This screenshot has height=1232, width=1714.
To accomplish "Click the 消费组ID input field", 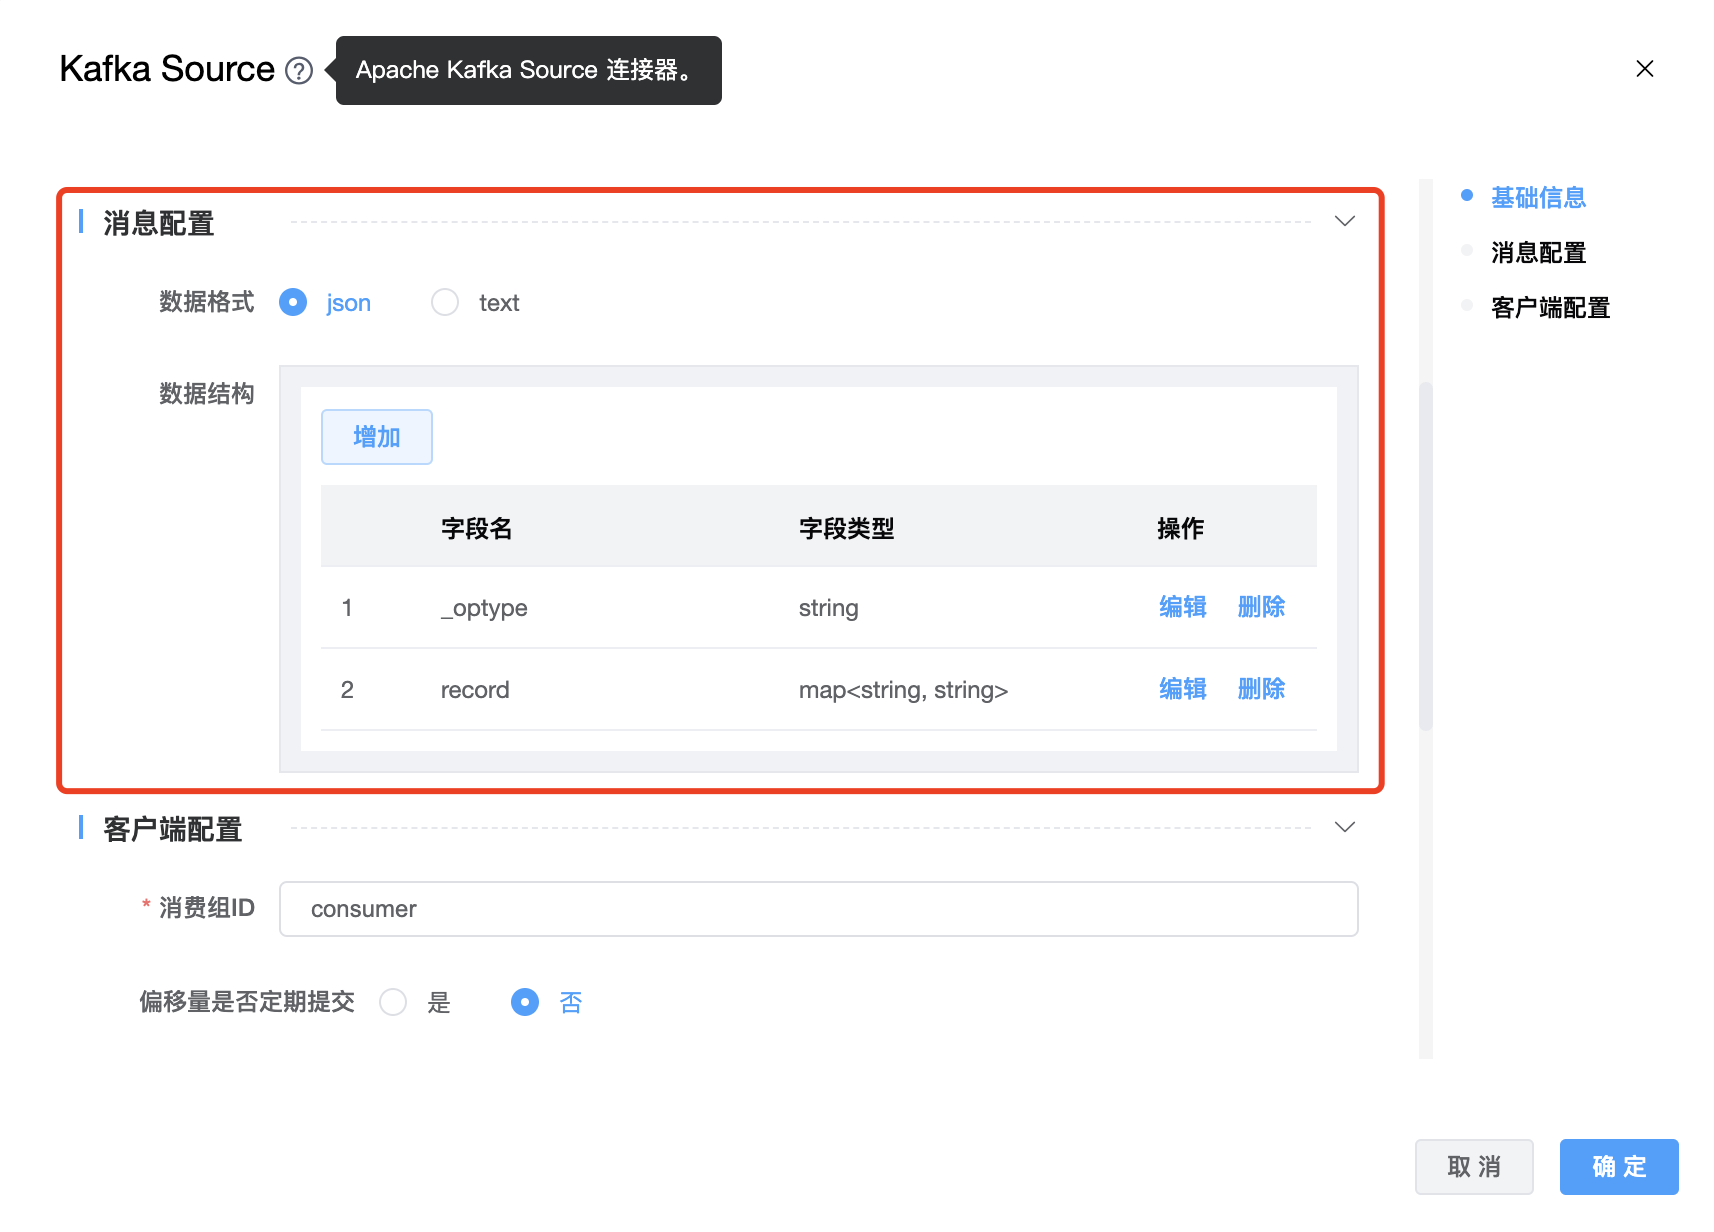I will 818,909.
